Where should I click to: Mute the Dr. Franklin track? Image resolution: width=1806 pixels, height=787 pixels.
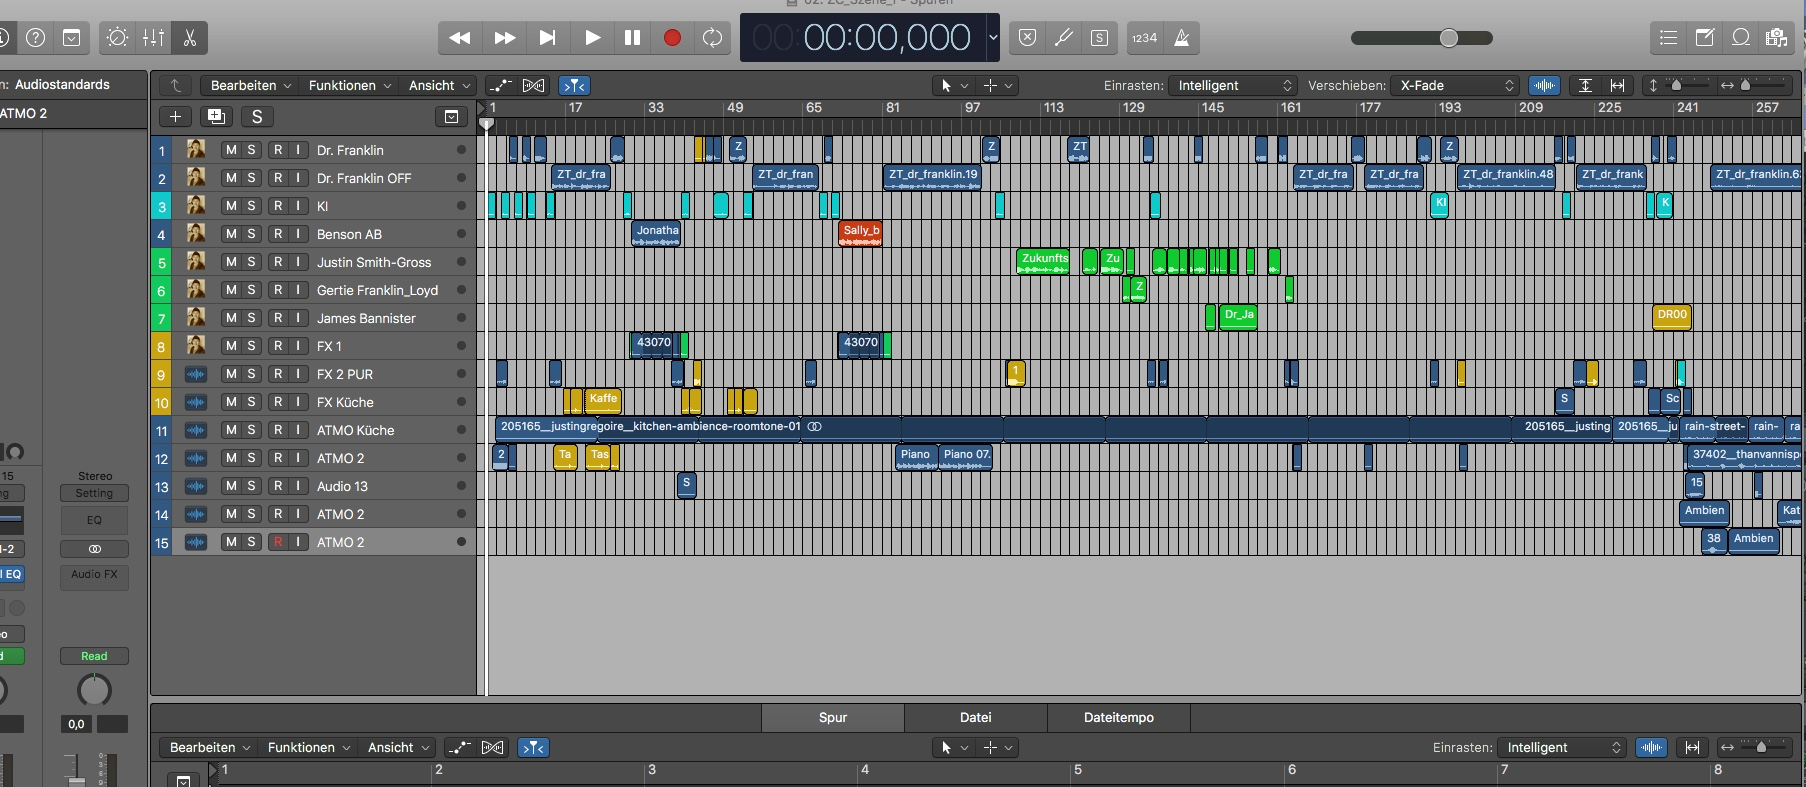(x=231, y=150)
